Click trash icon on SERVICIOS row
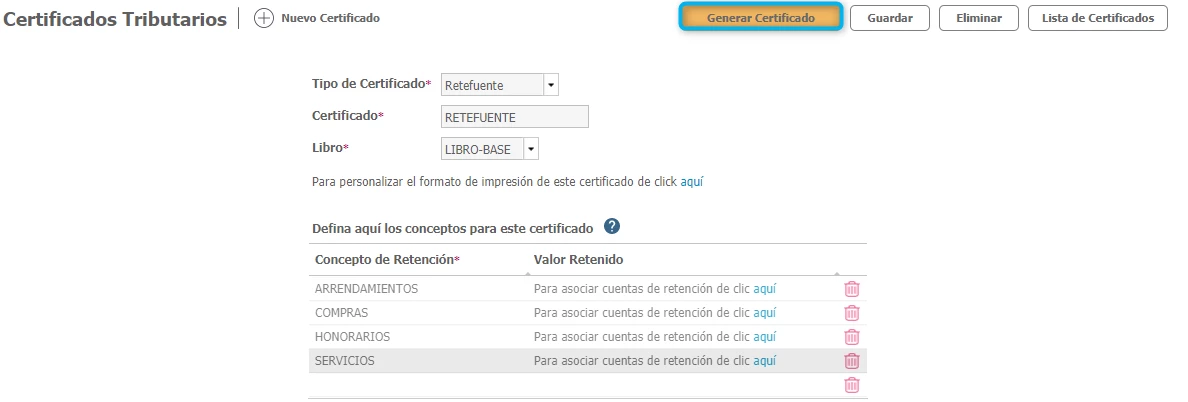Image resolution: width=1188 pixels, height=402 pixels. point(852,361)
